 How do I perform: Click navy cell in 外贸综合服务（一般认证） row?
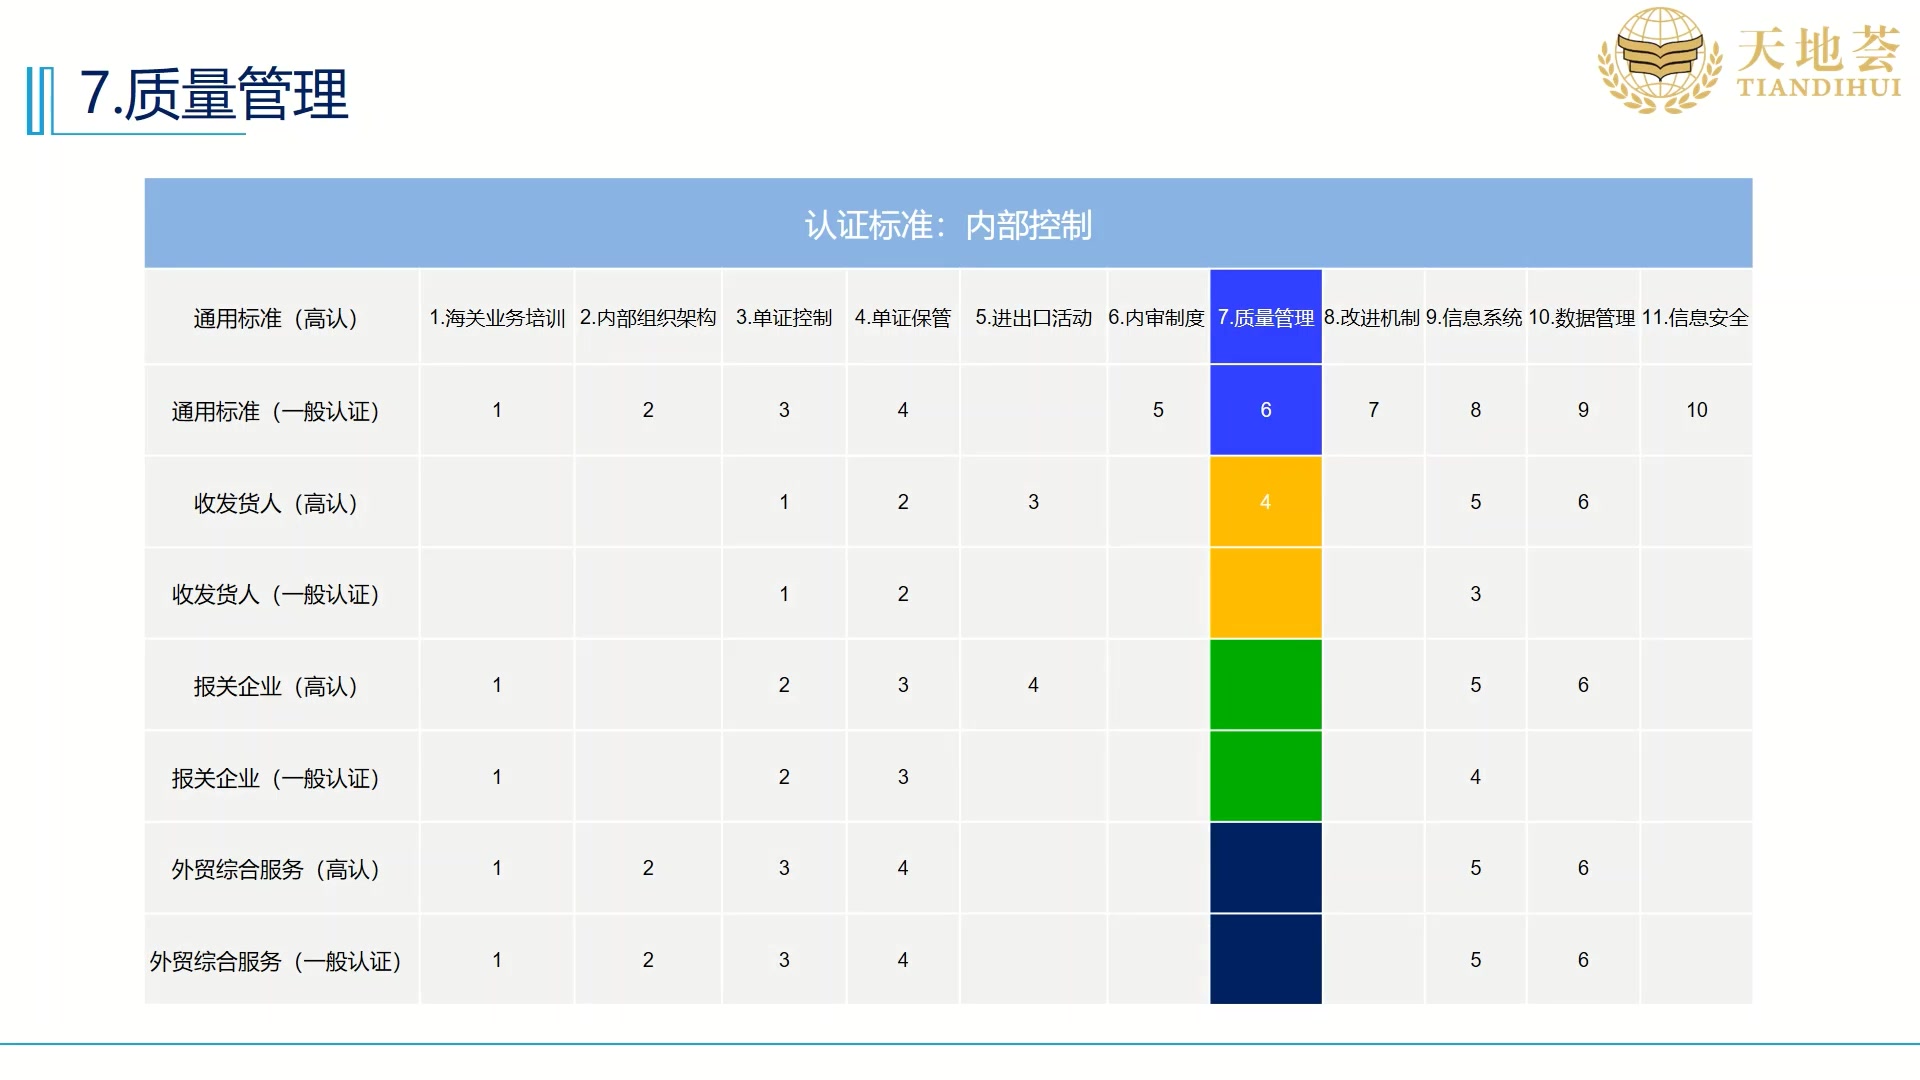pos(1266,960)
